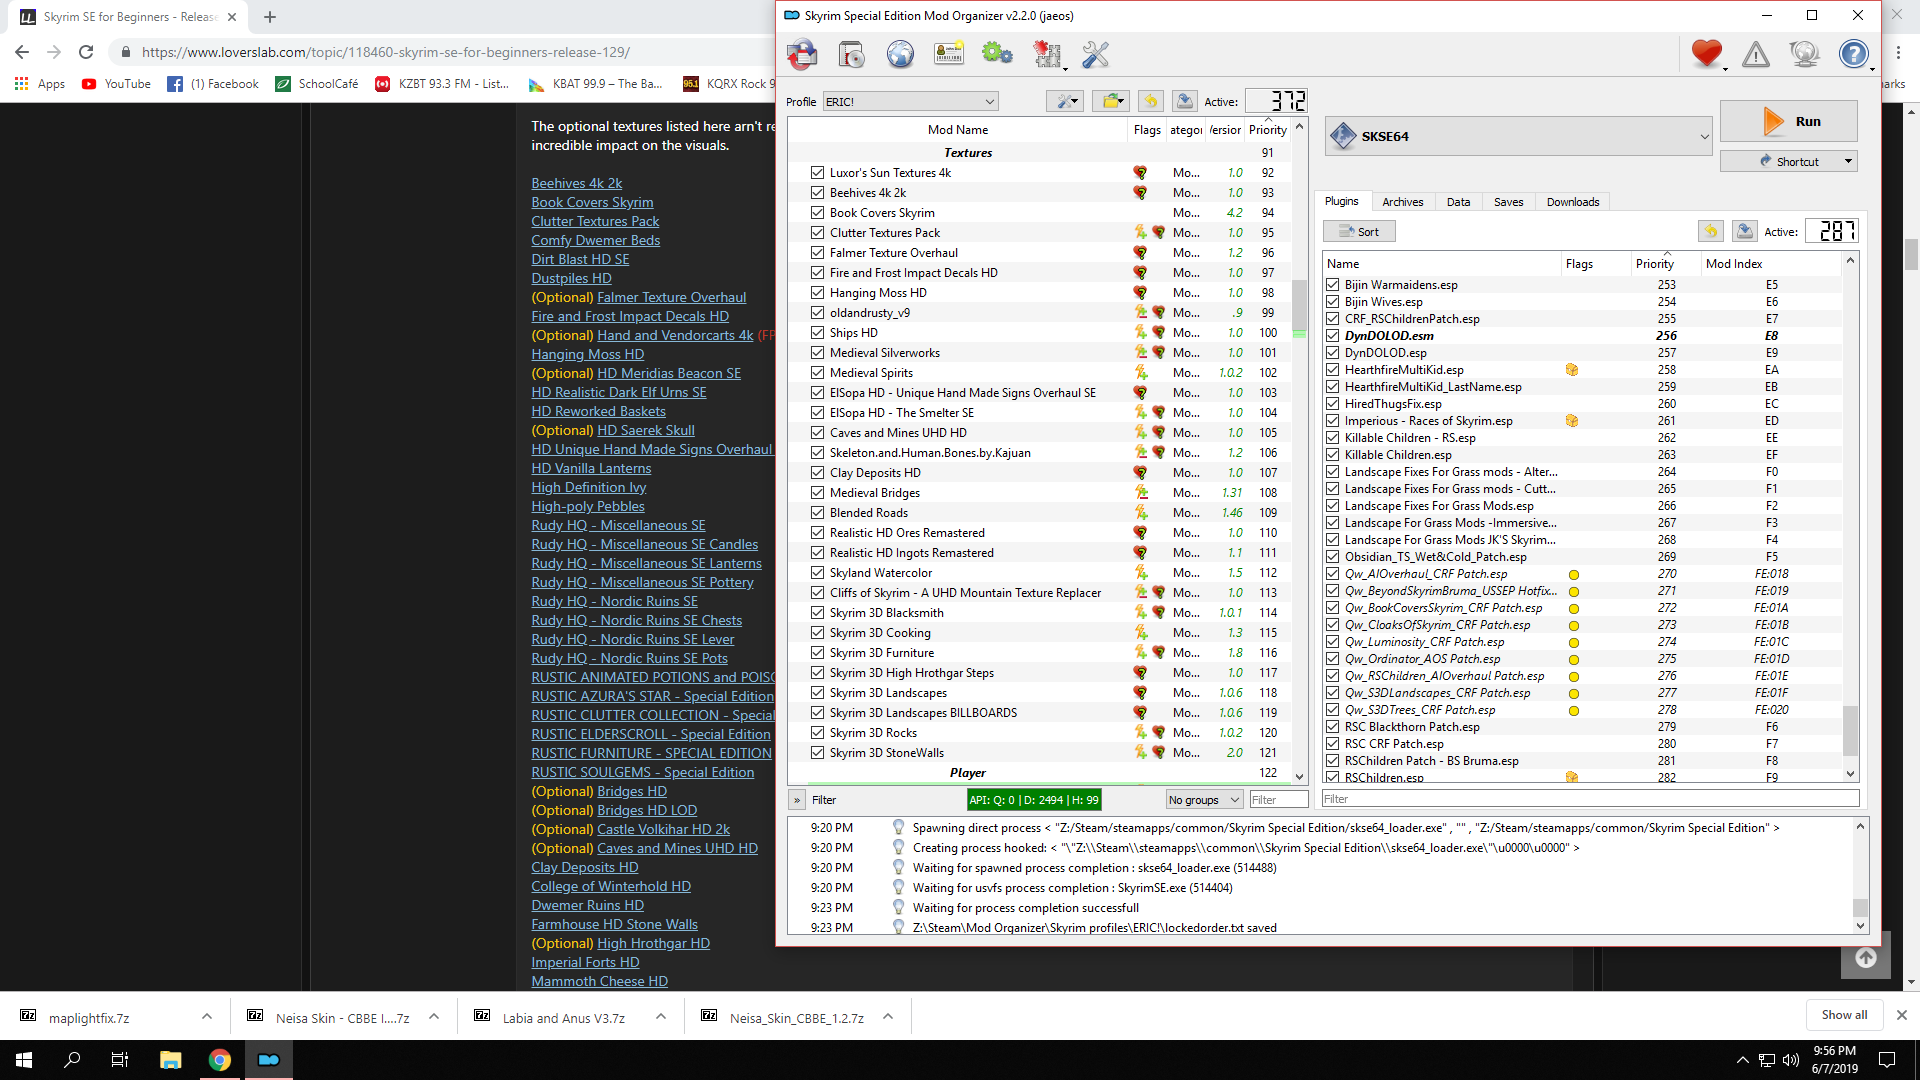The width and height of the screenshot is (1920, 1080).
Task: Click the plugin Sort button
Action: [x=1359, y=232]
